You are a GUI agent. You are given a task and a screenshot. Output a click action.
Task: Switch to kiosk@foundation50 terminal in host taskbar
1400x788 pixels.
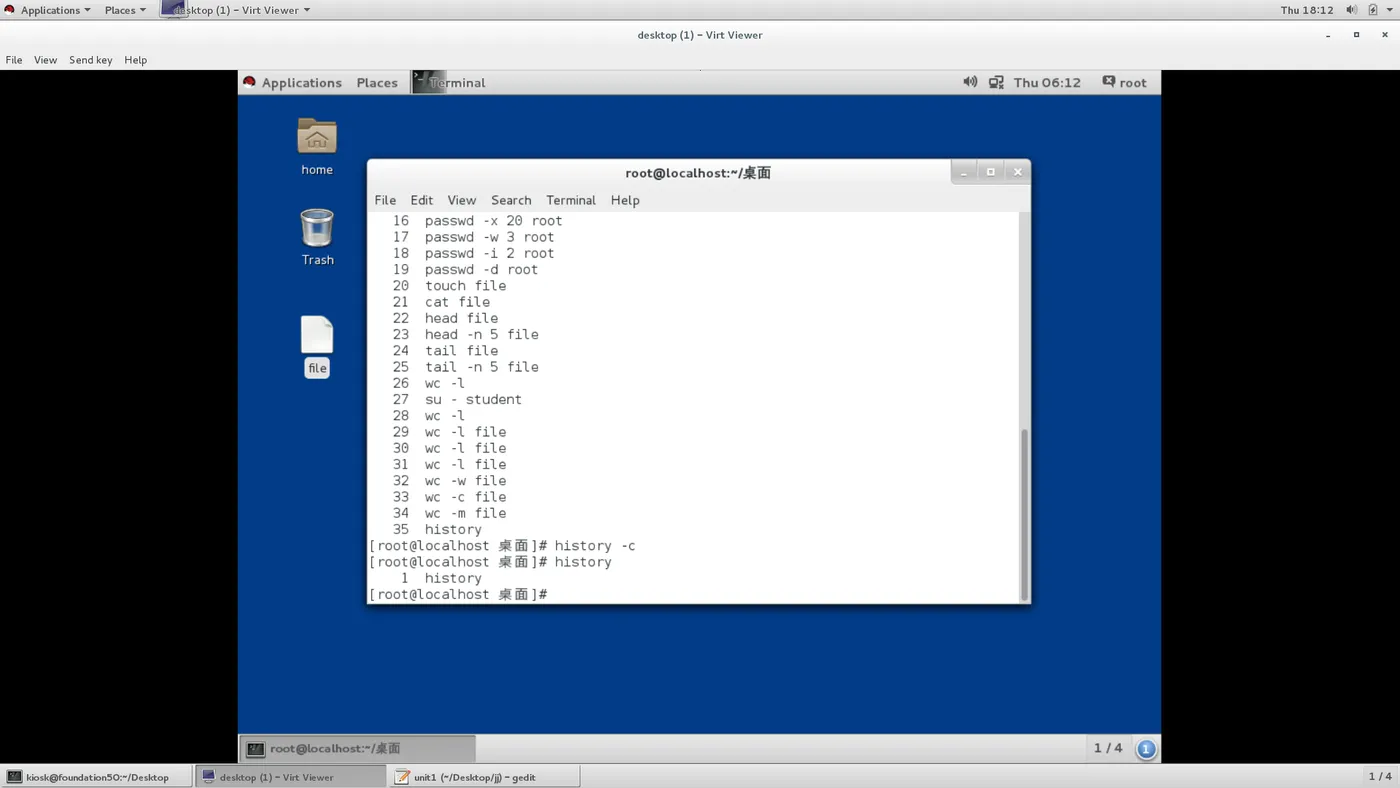coord(96,777)
